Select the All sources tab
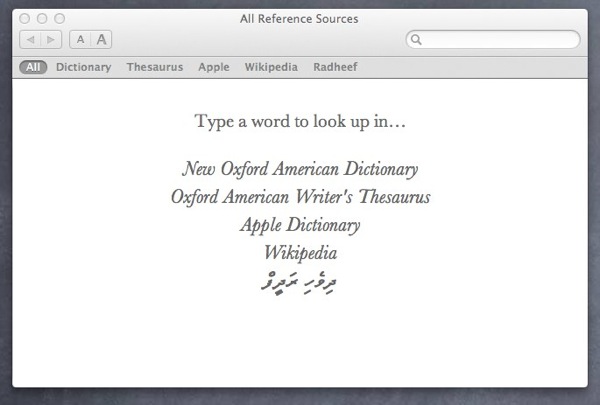This screenshot has width=600, height=405. pos(33,67)
